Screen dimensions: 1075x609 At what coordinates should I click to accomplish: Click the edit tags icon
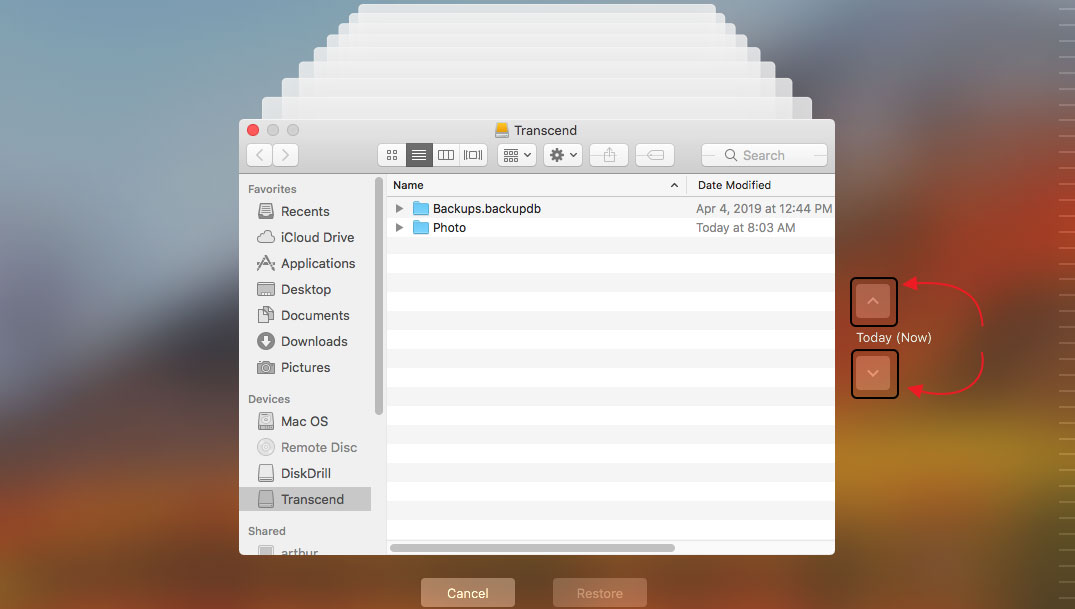point(655,155)
